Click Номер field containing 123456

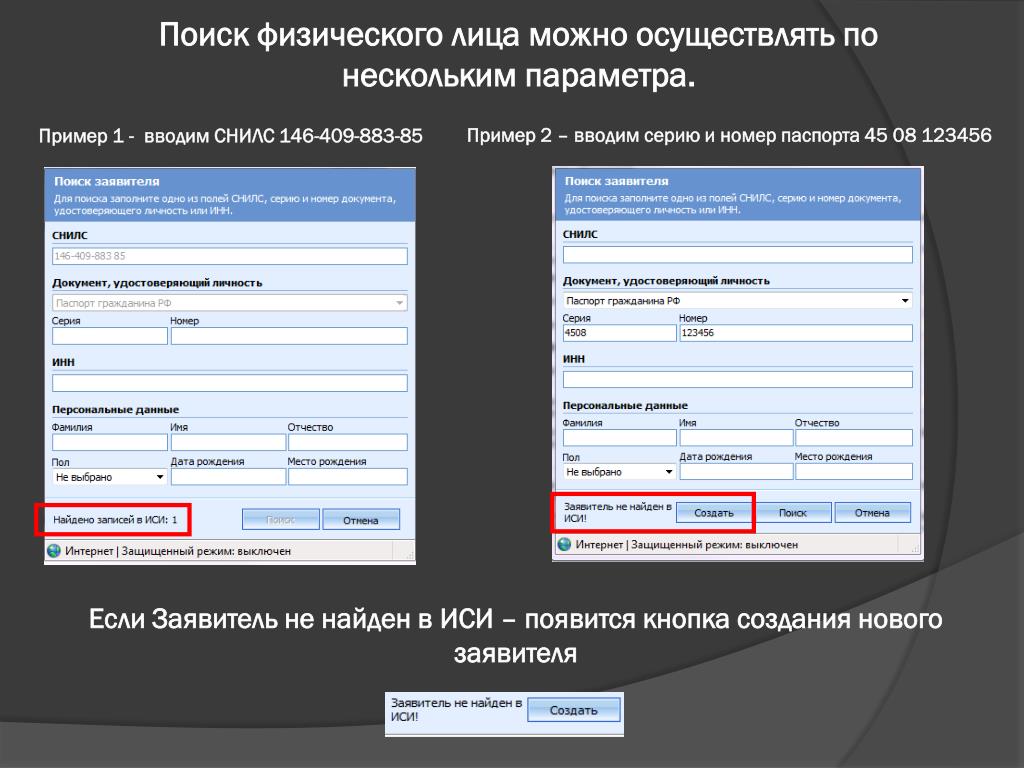click(795, 333)
